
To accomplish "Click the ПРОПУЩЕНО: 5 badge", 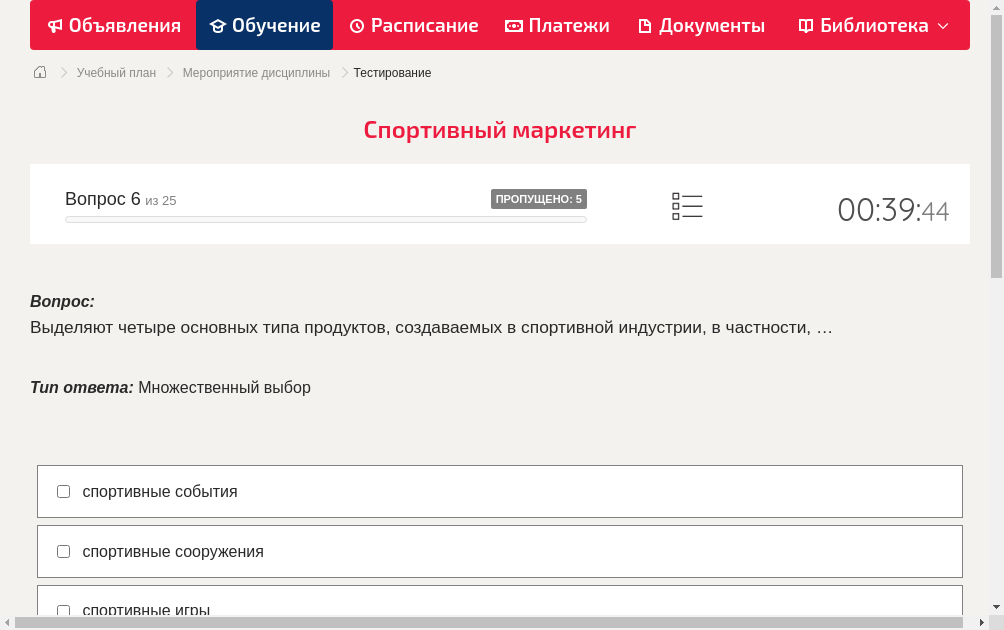I will [x=538, y=199].
